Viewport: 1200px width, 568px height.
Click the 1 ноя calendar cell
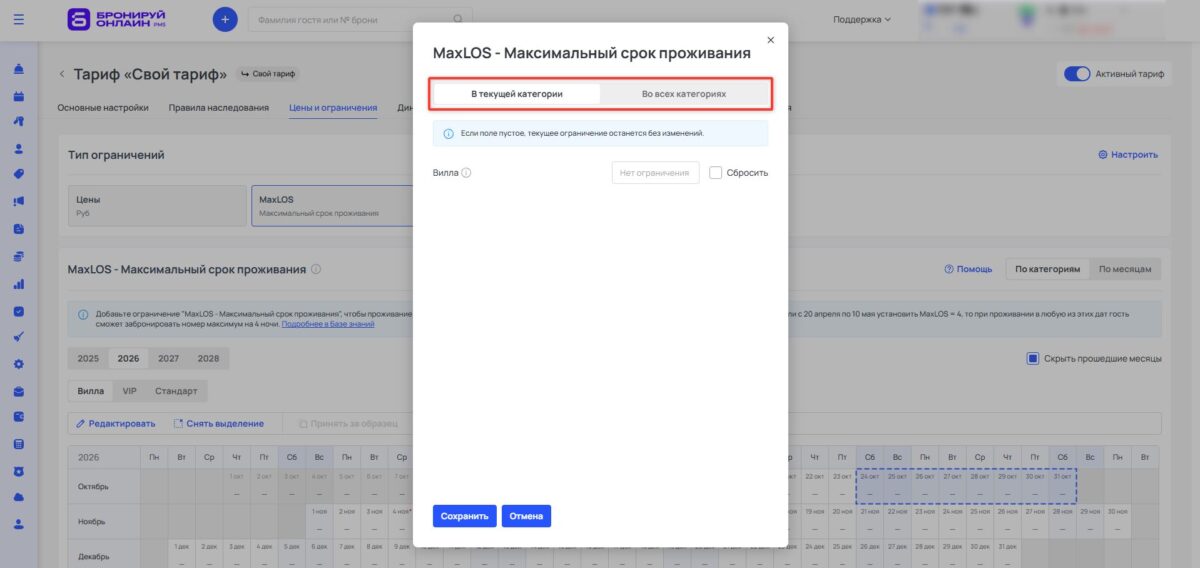coord(319,521)
